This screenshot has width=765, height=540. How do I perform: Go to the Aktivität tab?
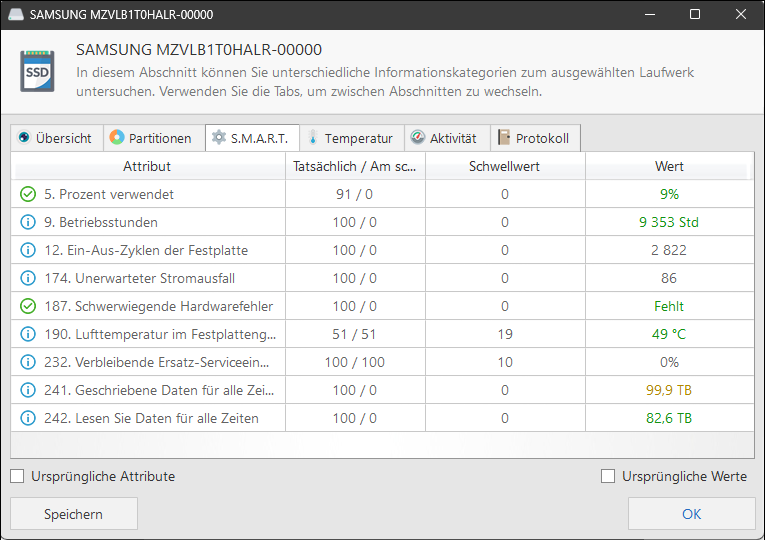[x=444, y=138]
